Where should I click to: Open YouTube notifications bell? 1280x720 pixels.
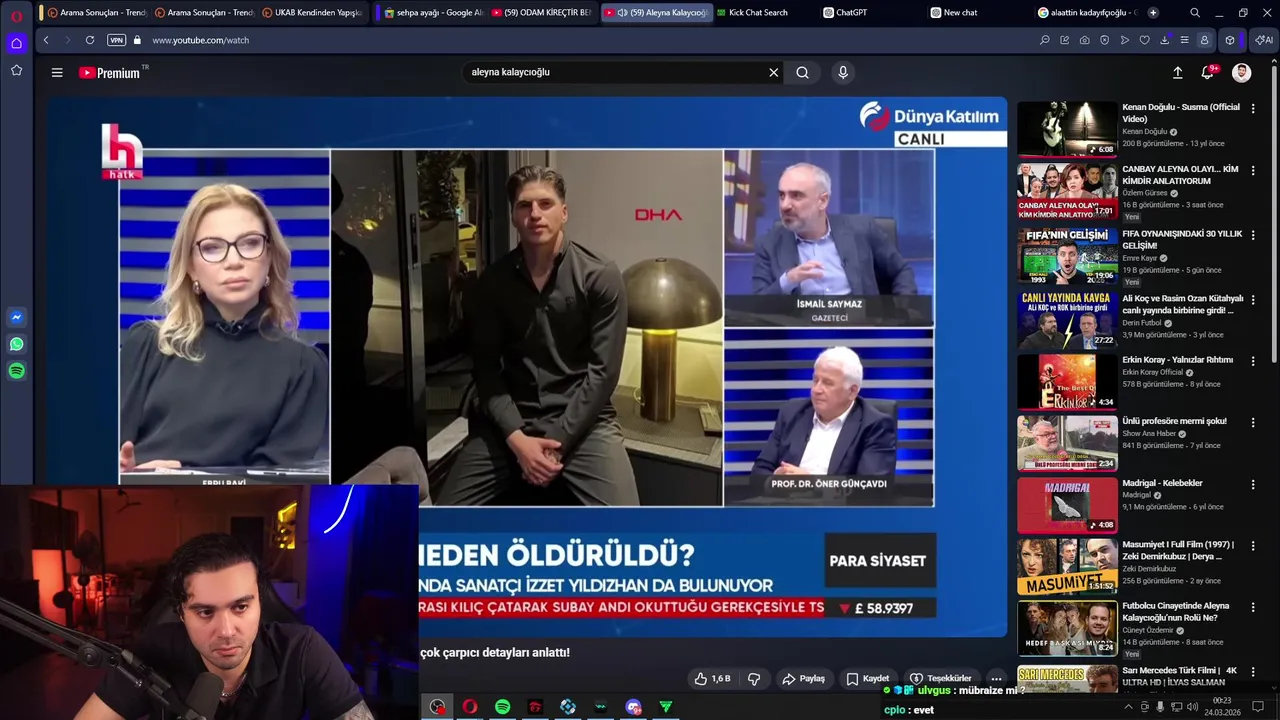click(x=1208, y=72)
